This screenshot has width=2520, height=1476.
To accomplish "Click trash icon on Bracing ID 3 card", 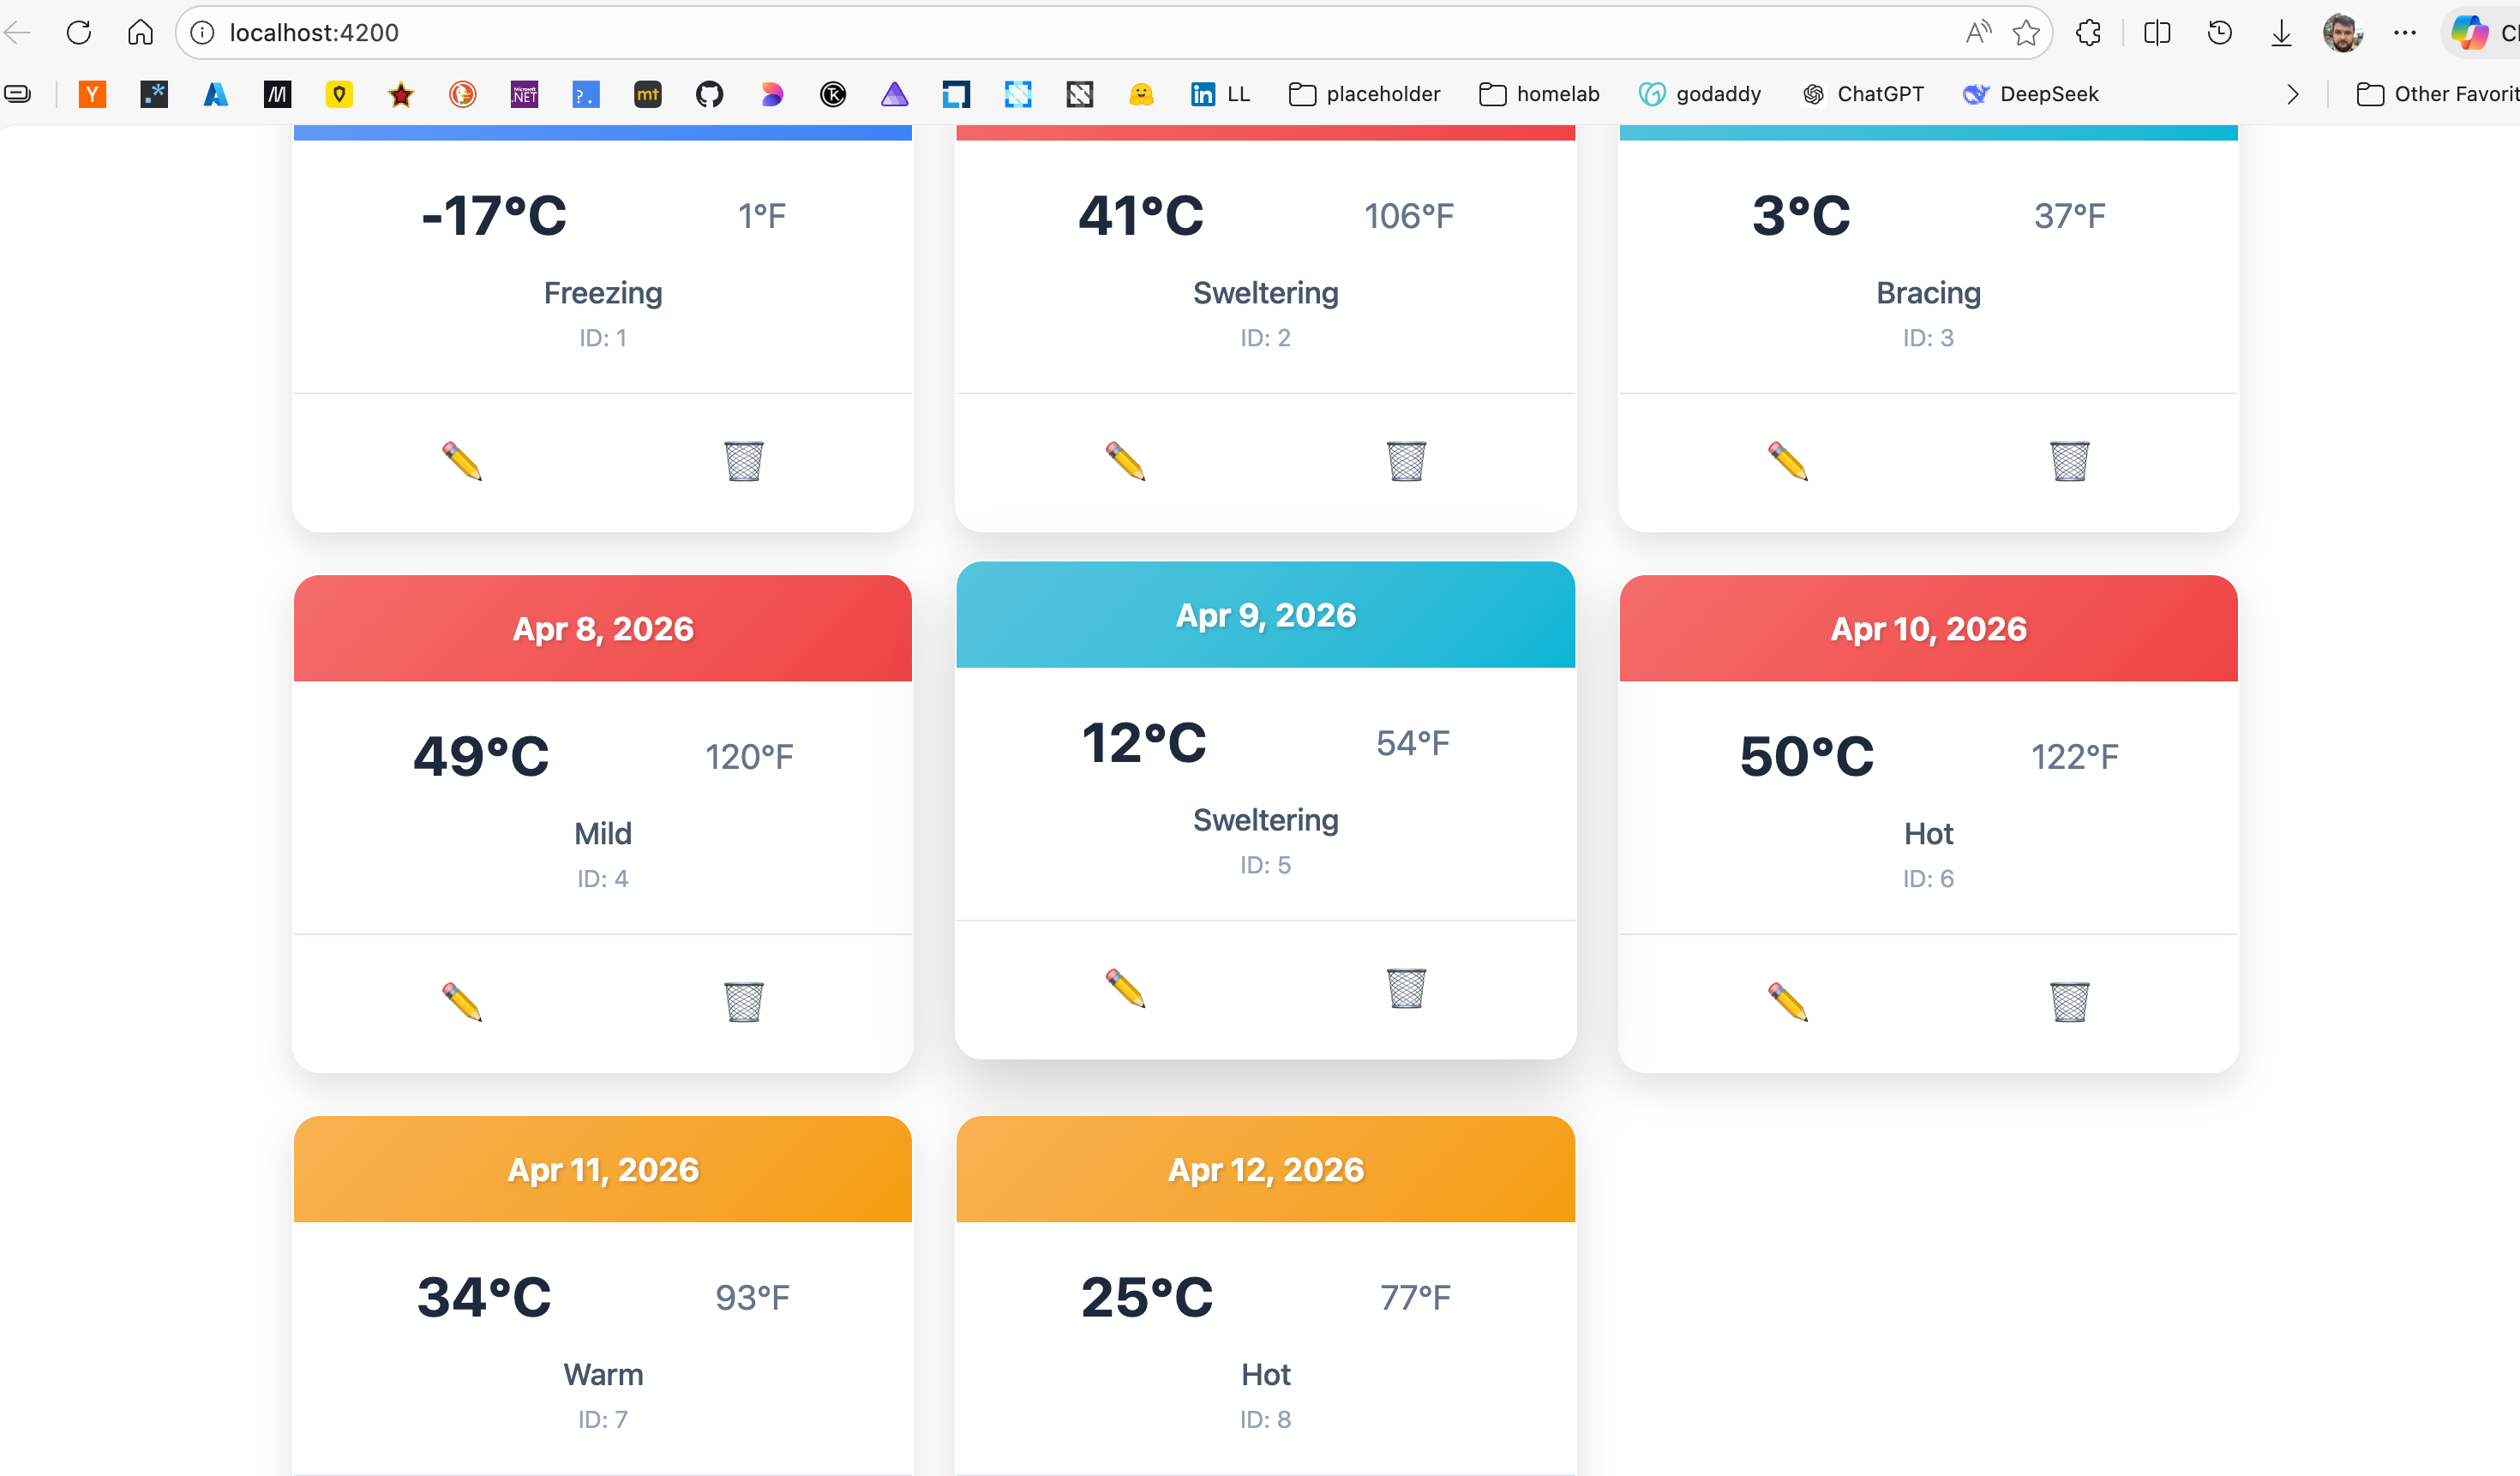I will (x=2069, y=461).
